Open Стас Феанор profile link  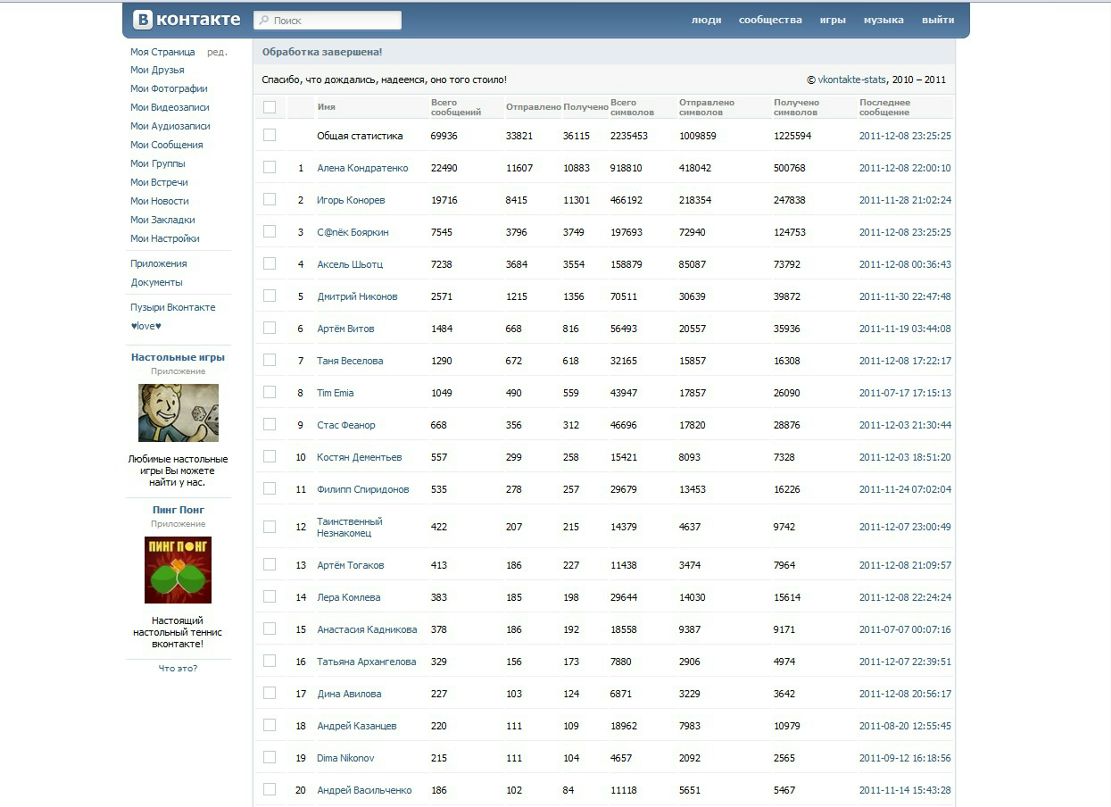tap(346, 425)
